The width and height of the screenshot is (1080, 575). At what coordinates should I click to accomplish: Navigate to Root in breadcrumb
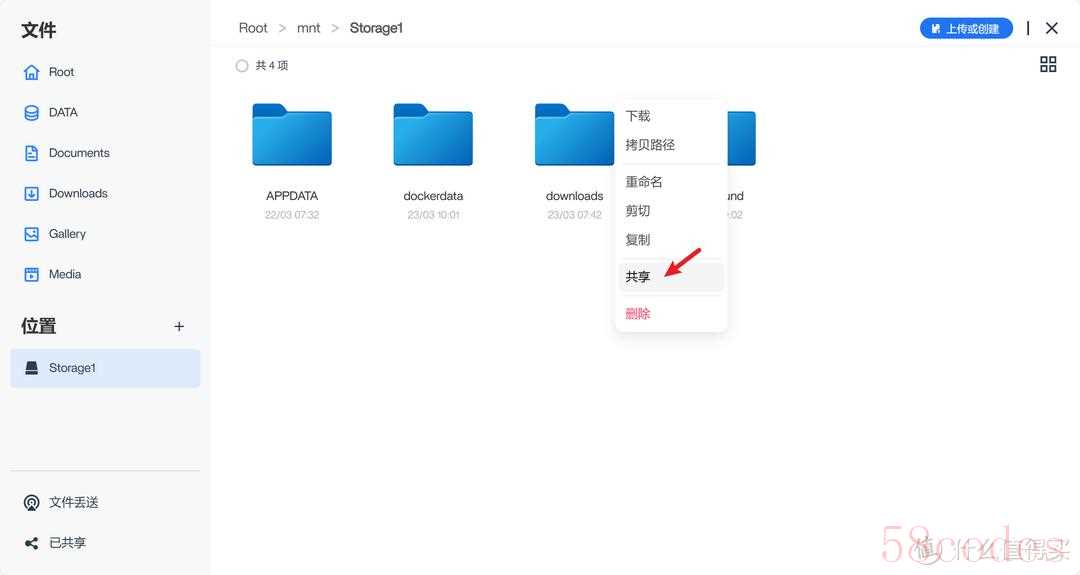click(253, 28)
